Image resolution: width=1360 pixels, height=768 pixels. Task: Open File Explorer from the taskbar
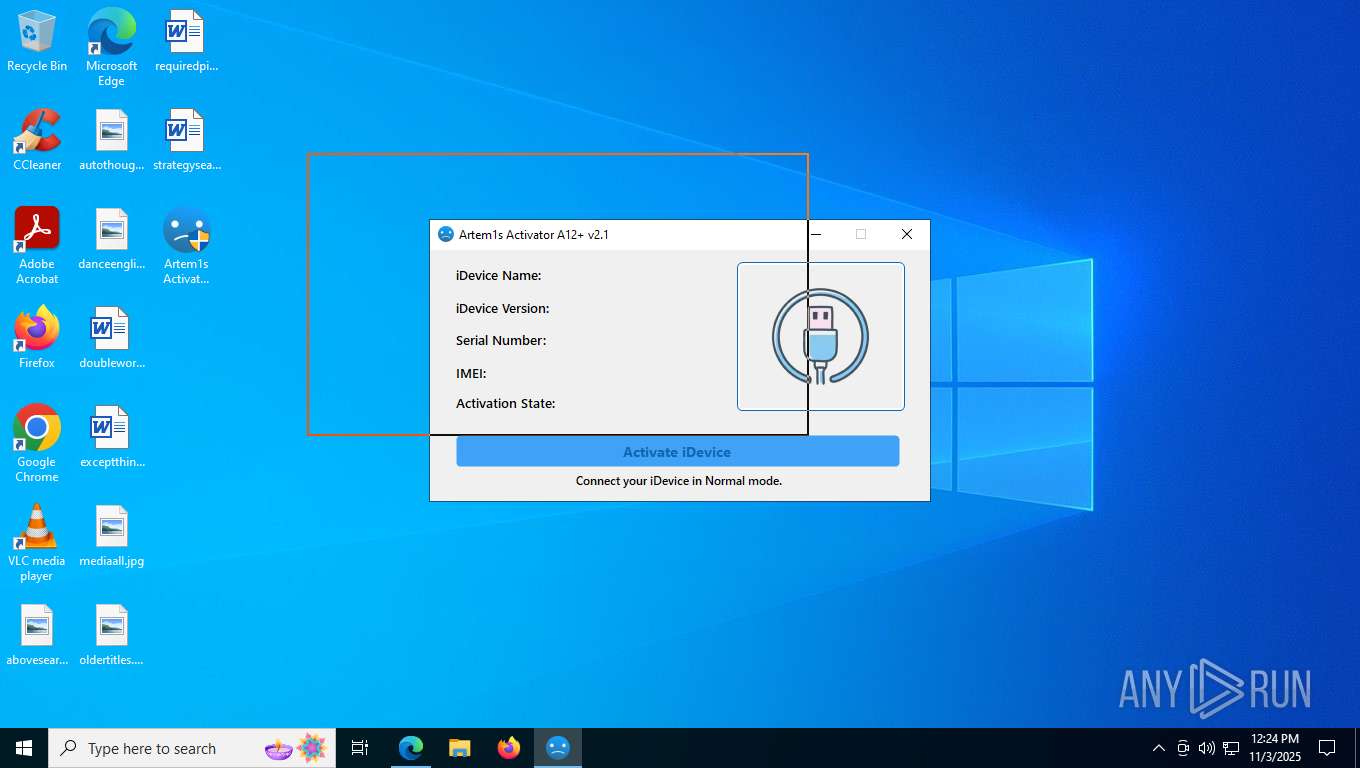[460, 748]
